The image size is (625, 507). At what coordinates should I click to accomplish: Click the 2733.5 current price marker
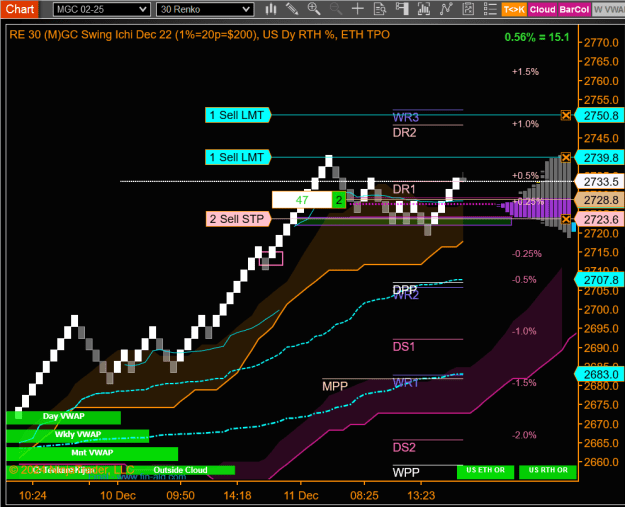coord(599,182)
